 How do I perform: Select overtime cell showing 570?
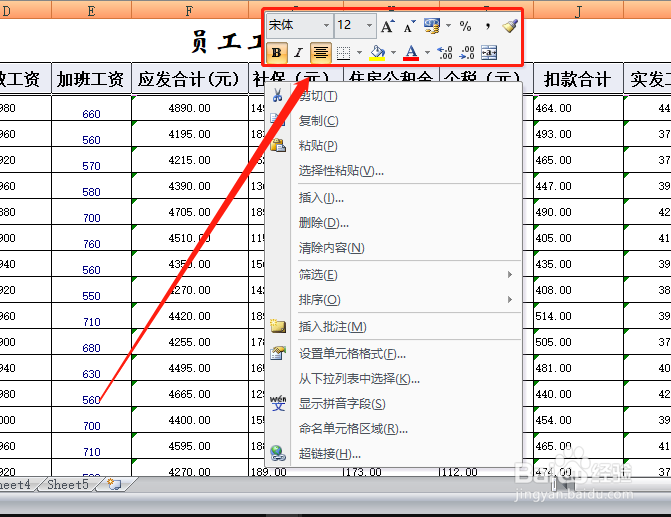click(91, 160)
